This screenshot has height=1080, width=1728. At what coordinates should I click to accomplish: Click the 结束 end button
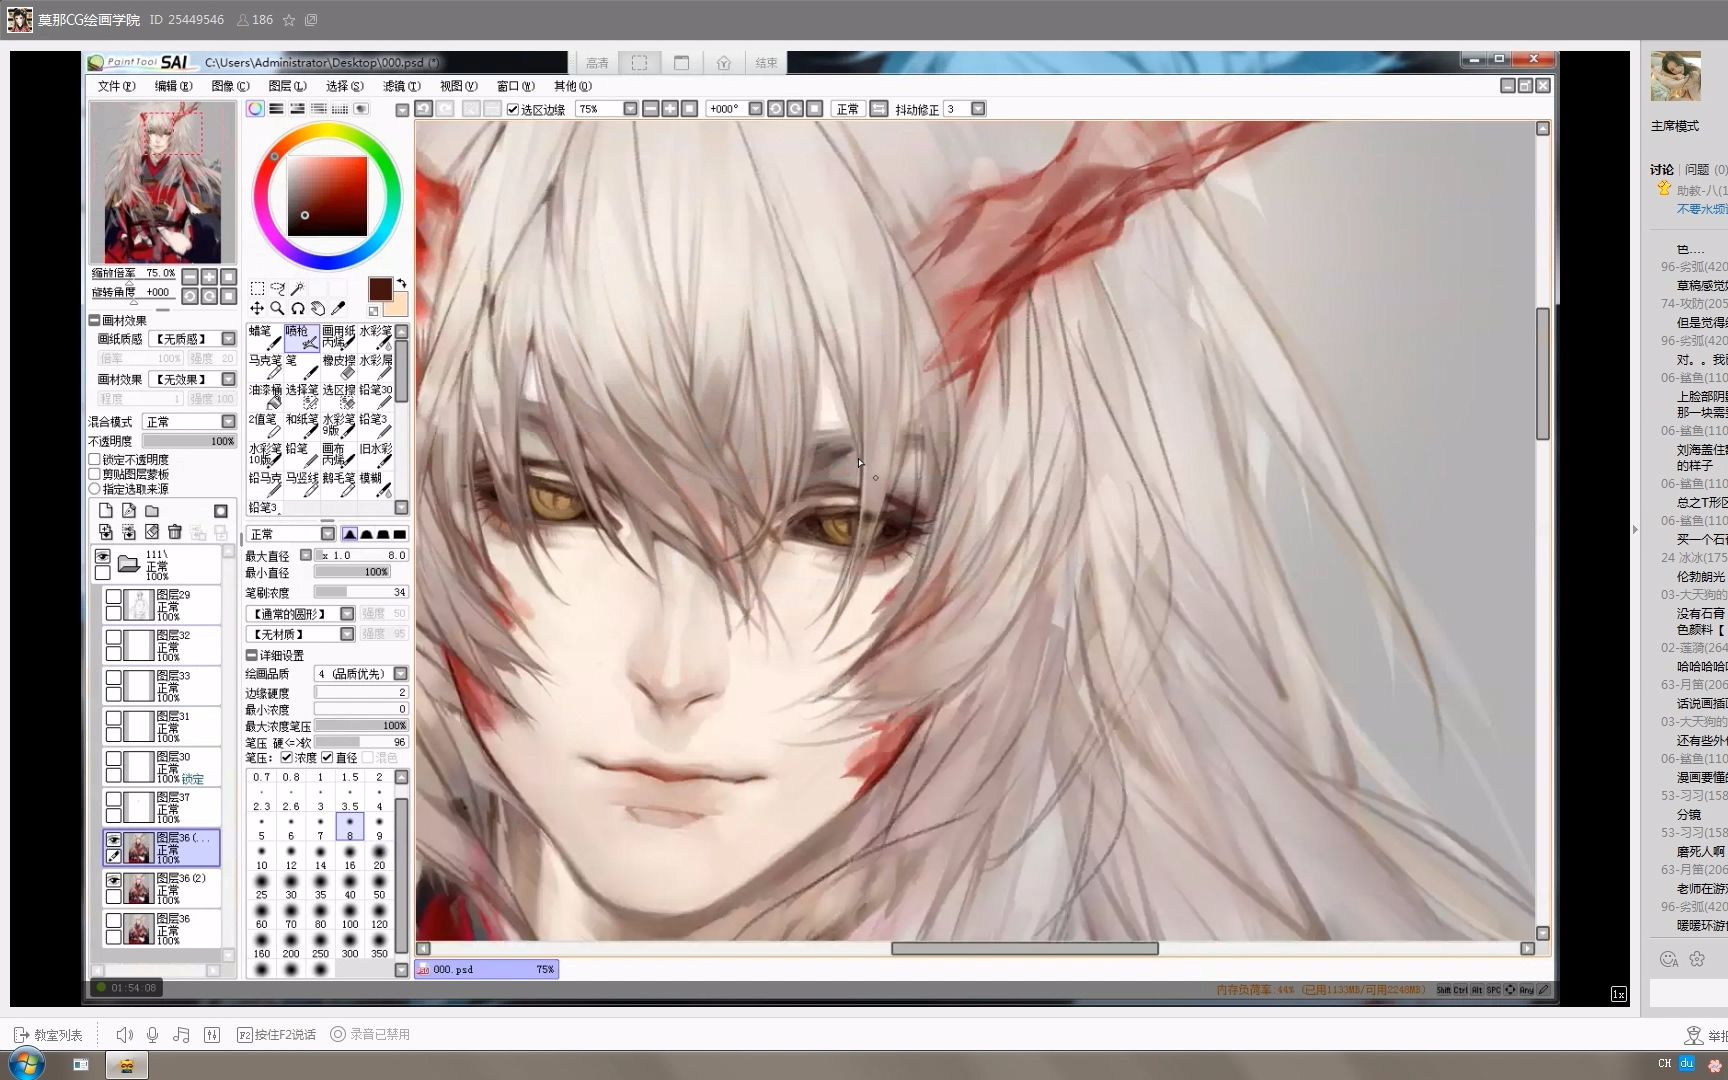[x=766, y=63]
